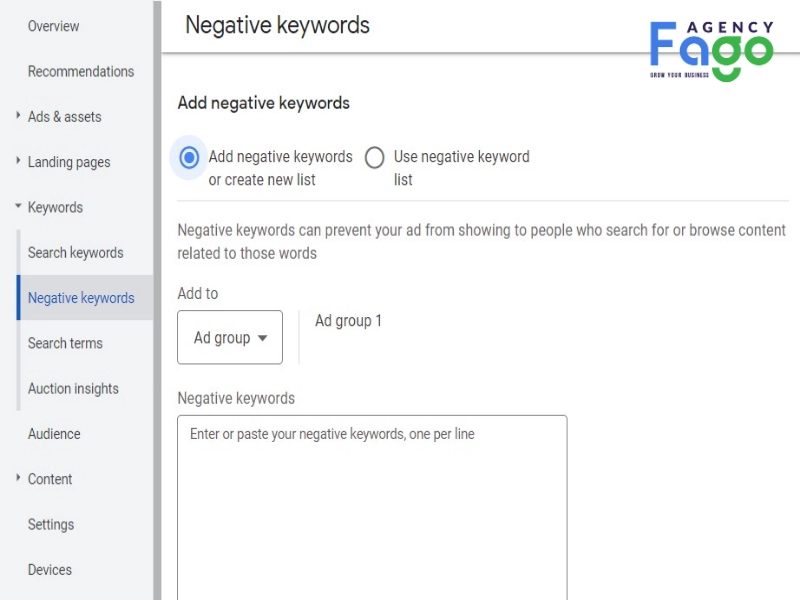Select 'Add negative keywords or create new list'
Image resolution: width=800 pixels, height=600 pixels.
pyautogui.click(x=189, y=157)
